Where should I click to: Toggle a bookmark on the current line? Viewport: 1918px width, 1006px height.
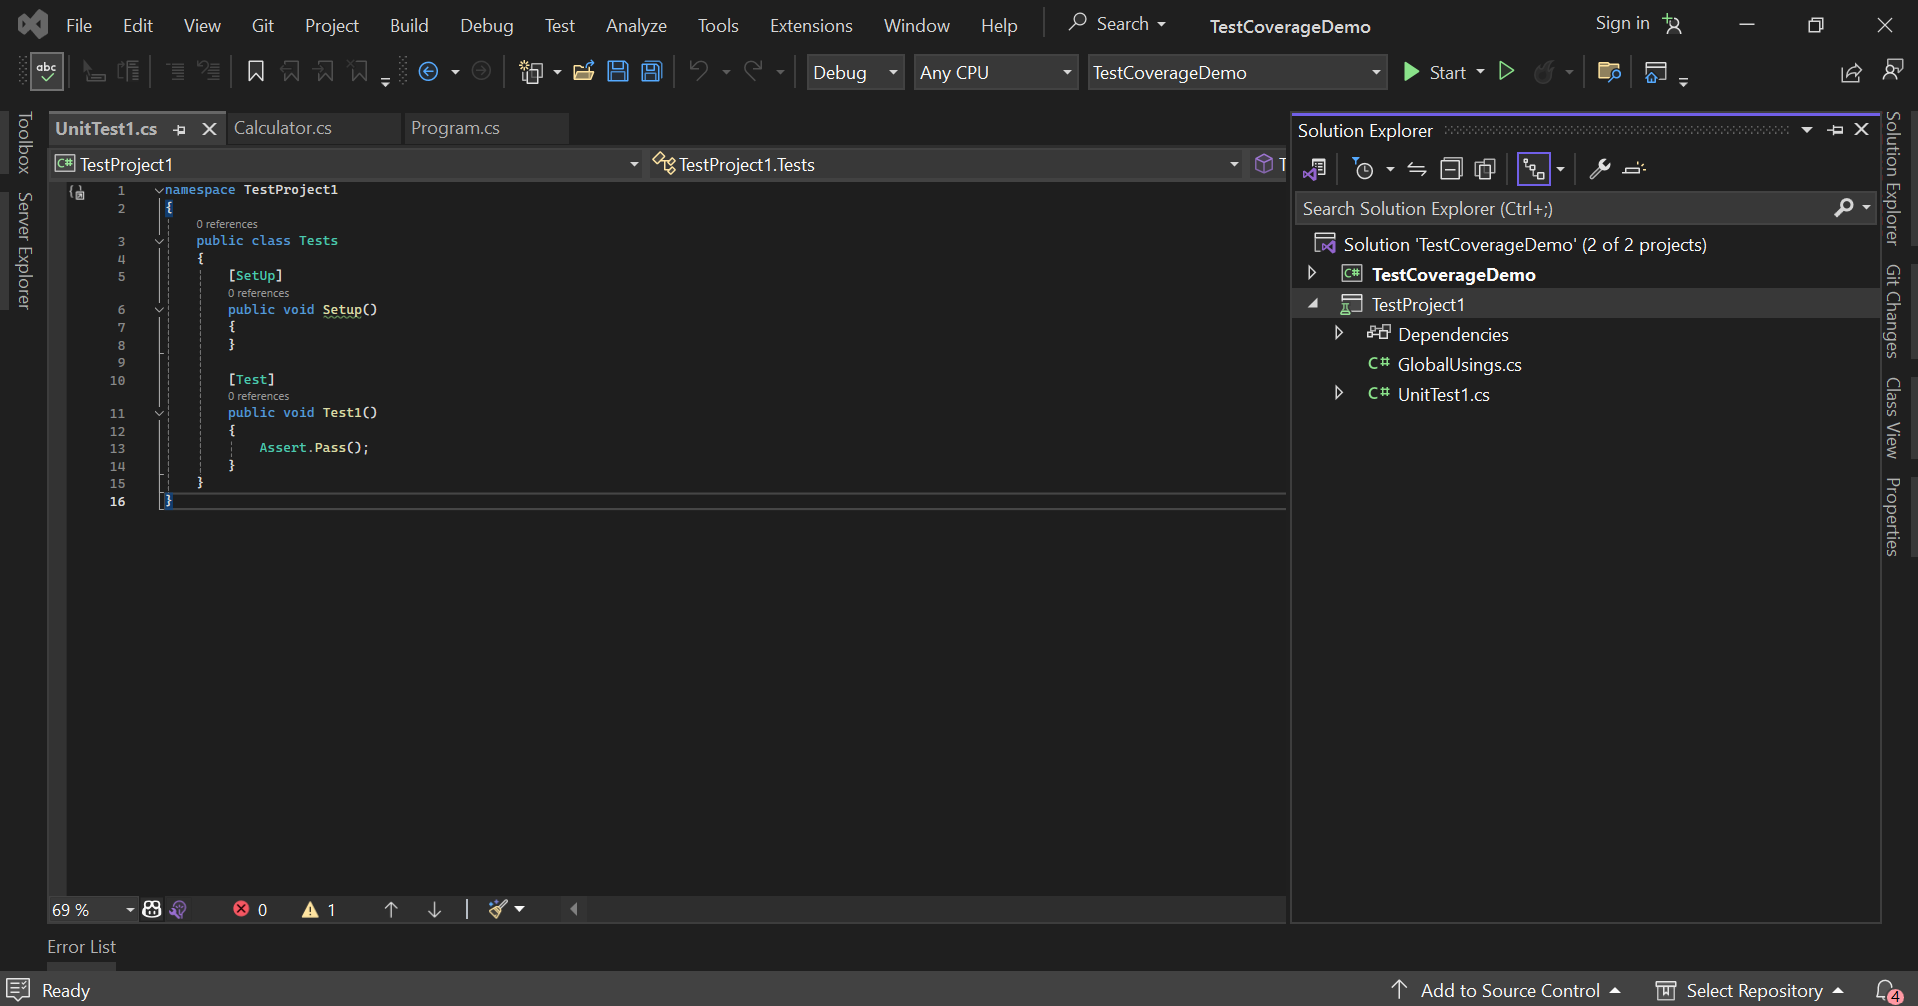point(256,71)
